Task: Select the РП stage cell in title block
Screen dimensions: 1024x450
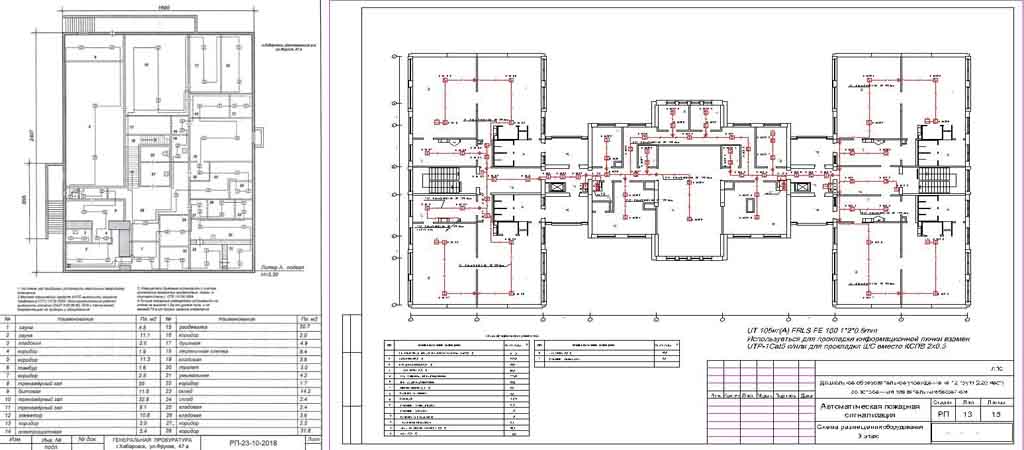Action: pyautogui.click(x=944, y=414)
